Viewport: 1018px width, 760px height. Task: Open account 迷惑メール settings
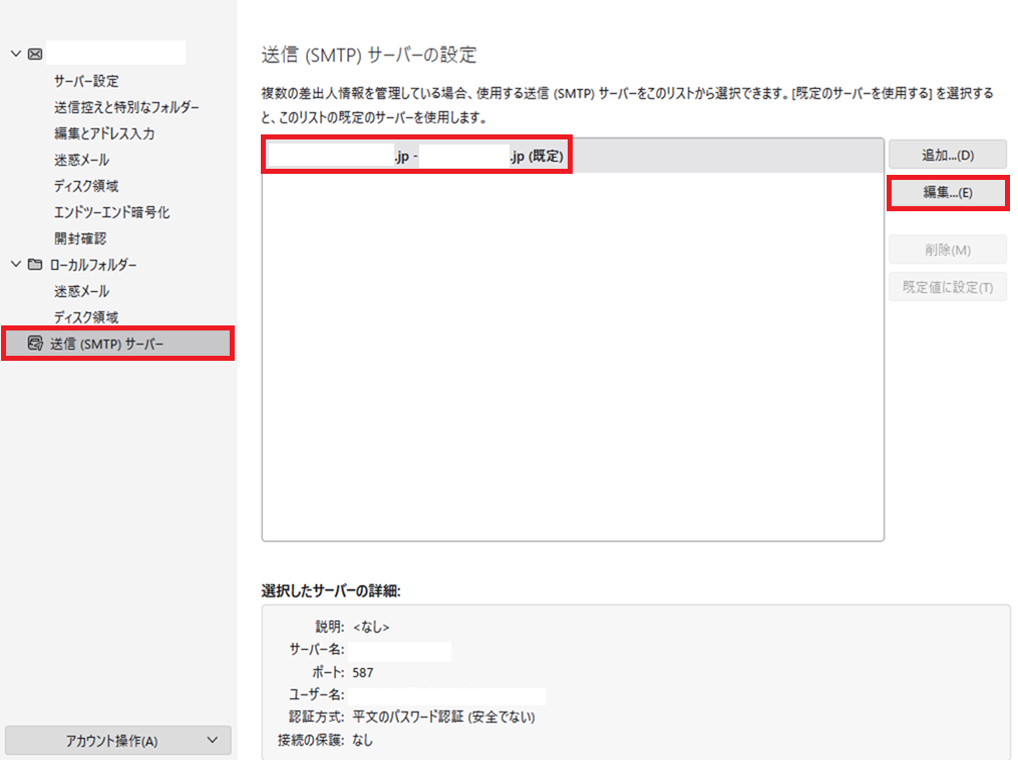[82, 160]
